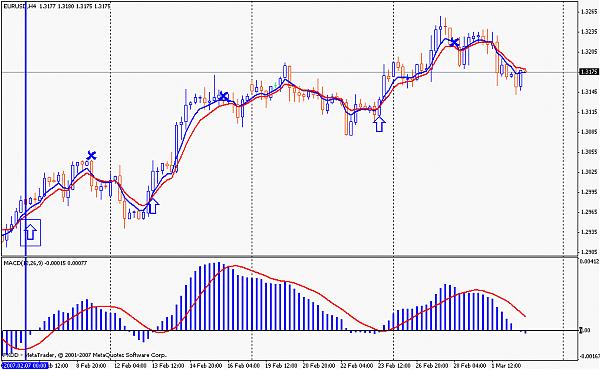Click the highlighted 2007.02.07 00:00 date label
The image size is (600, 370).
(25, 365)
